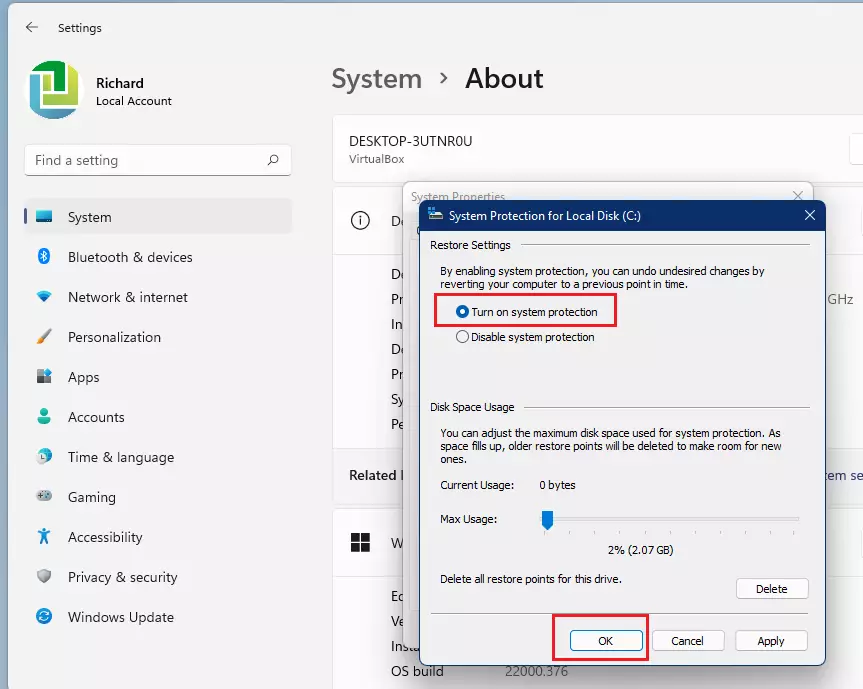
Task: Confirm with the OK button
Action: click(x=606, y=641)
